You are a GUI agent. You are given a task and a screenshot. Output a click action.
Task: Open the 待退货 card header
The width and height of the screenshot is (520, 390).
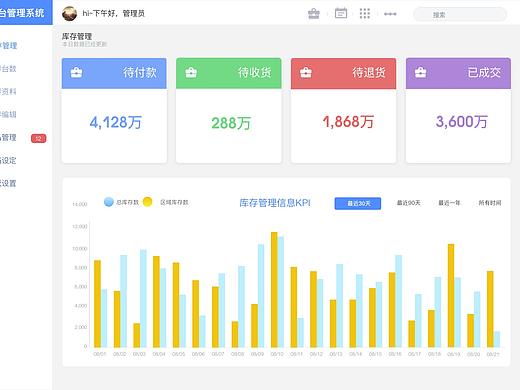coord(343,73)
